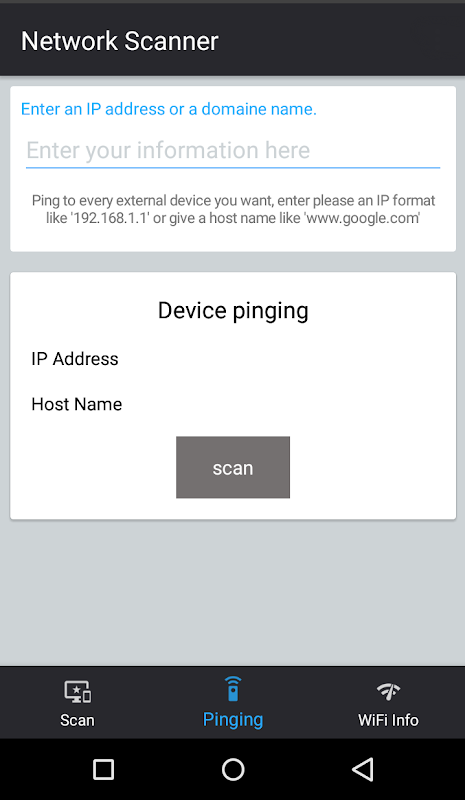Image resolution: width=465 pixels, height=800 pixels.
Task: Click the Network Scanner title
Action: tap(119, 41)
